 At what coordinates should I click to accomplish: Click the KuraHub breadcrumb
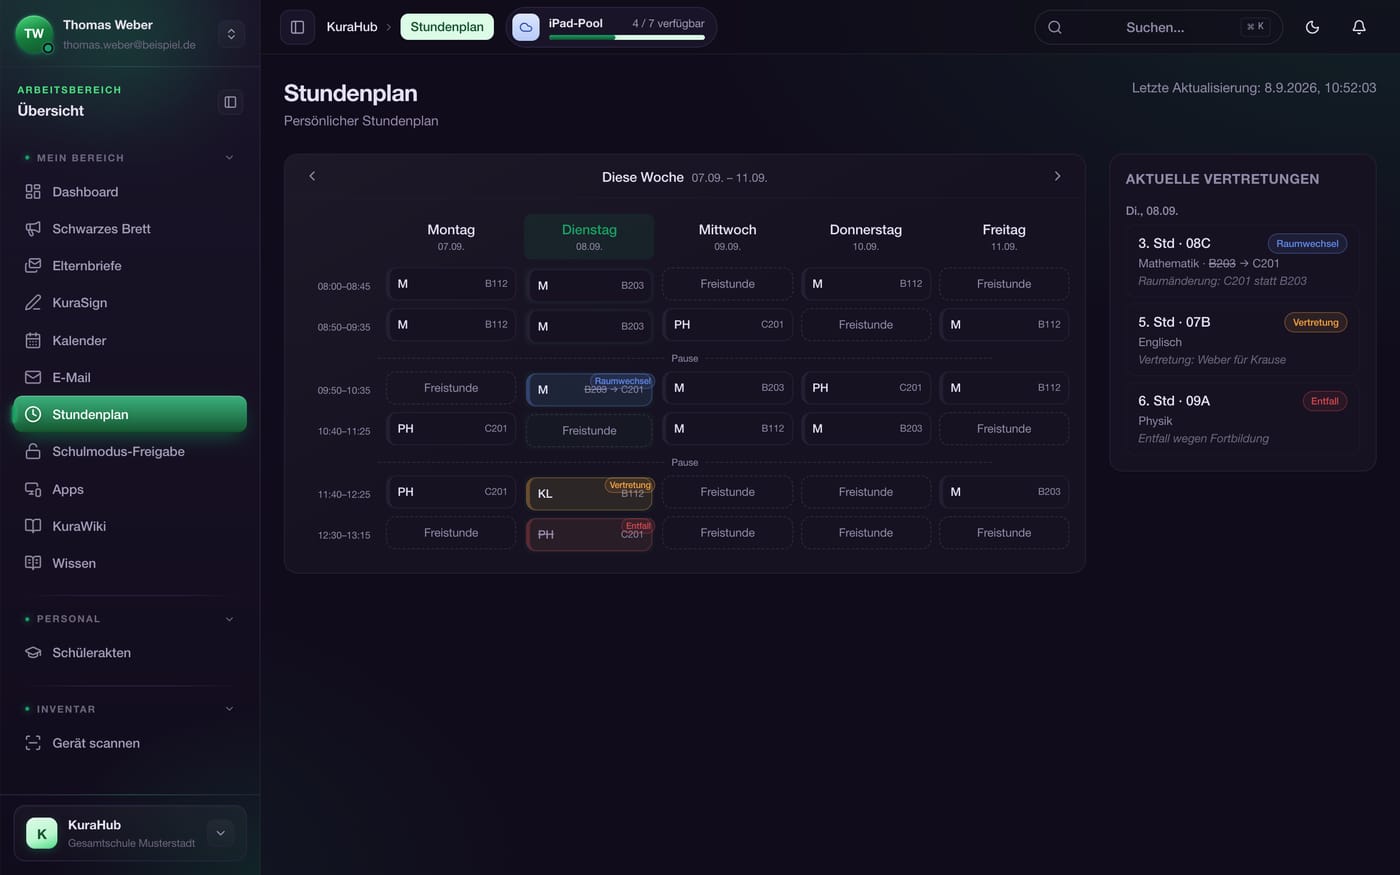coord(352,27)
